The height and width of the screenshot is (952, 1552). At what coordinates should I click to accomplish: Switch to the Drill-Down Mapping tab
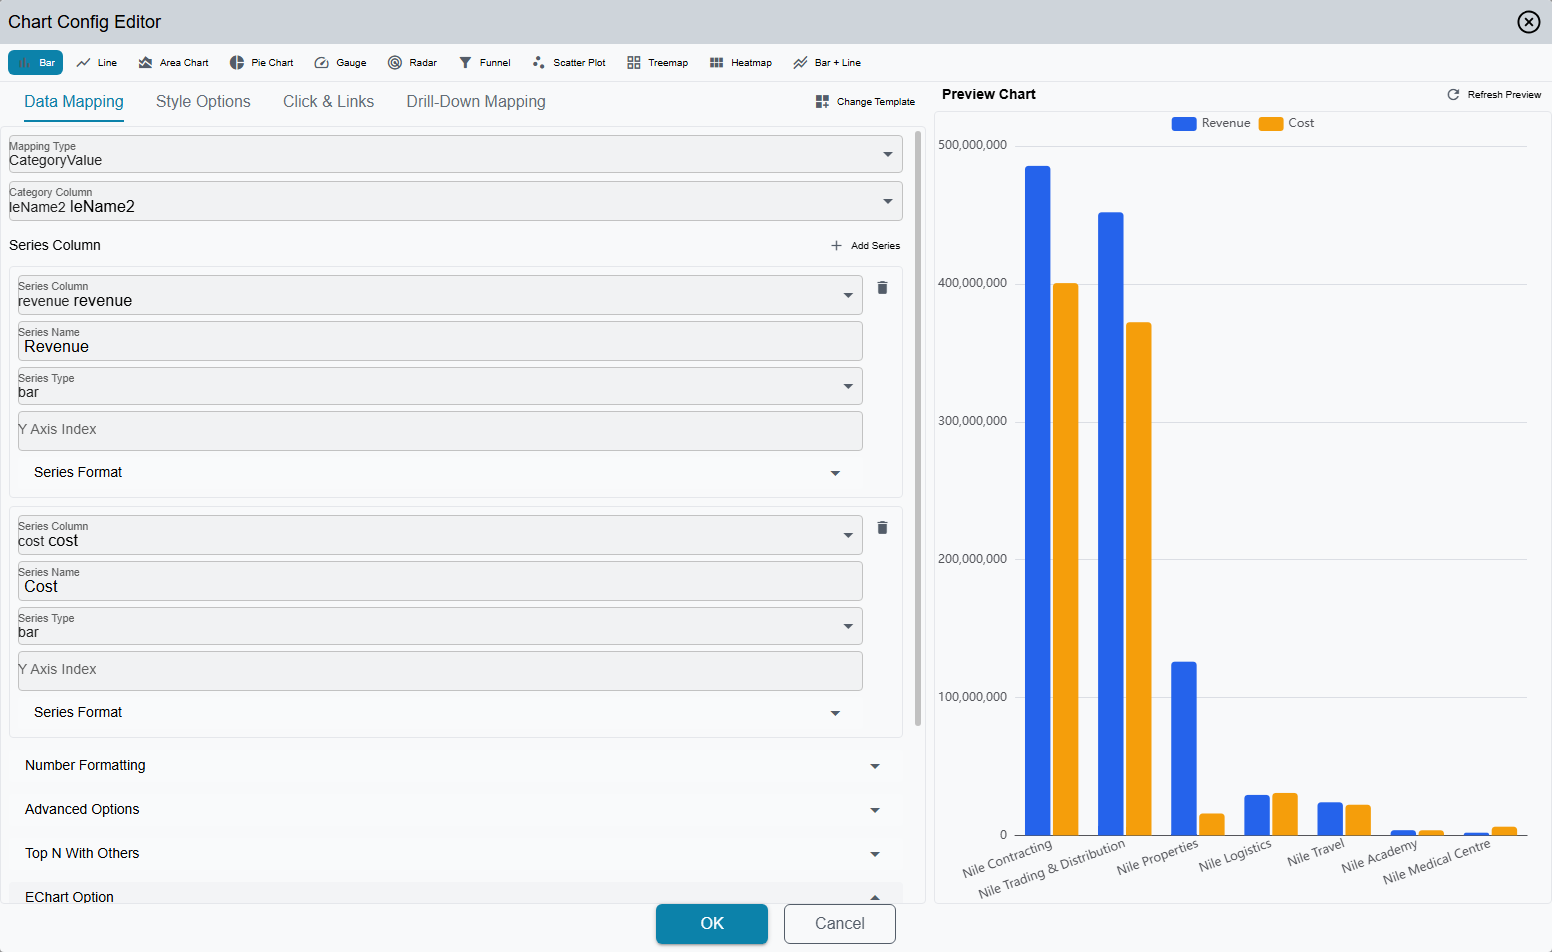476,102
